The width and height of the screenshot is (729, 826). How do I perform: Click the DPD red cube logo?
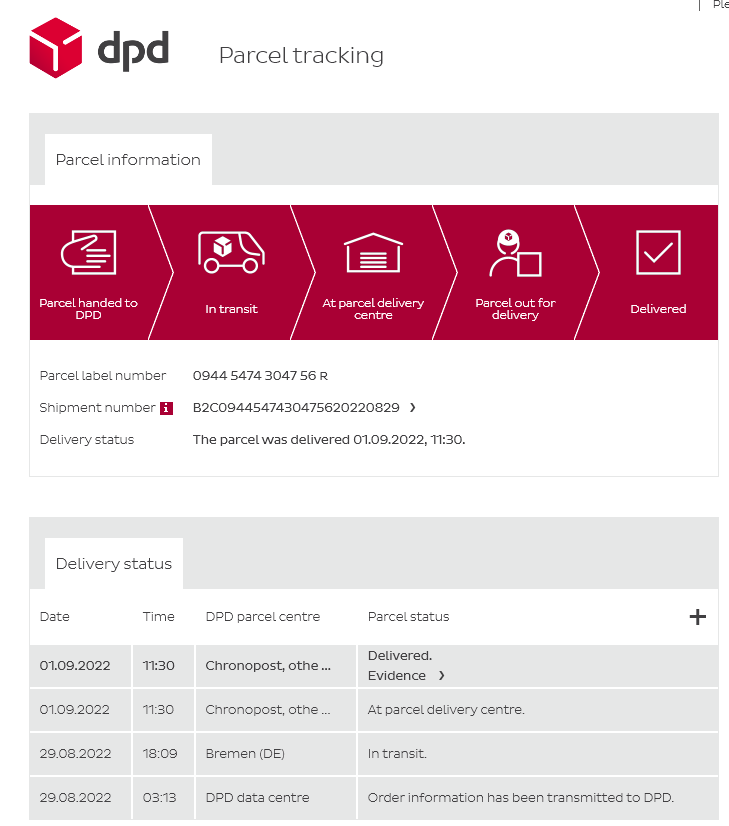(56, 47)
